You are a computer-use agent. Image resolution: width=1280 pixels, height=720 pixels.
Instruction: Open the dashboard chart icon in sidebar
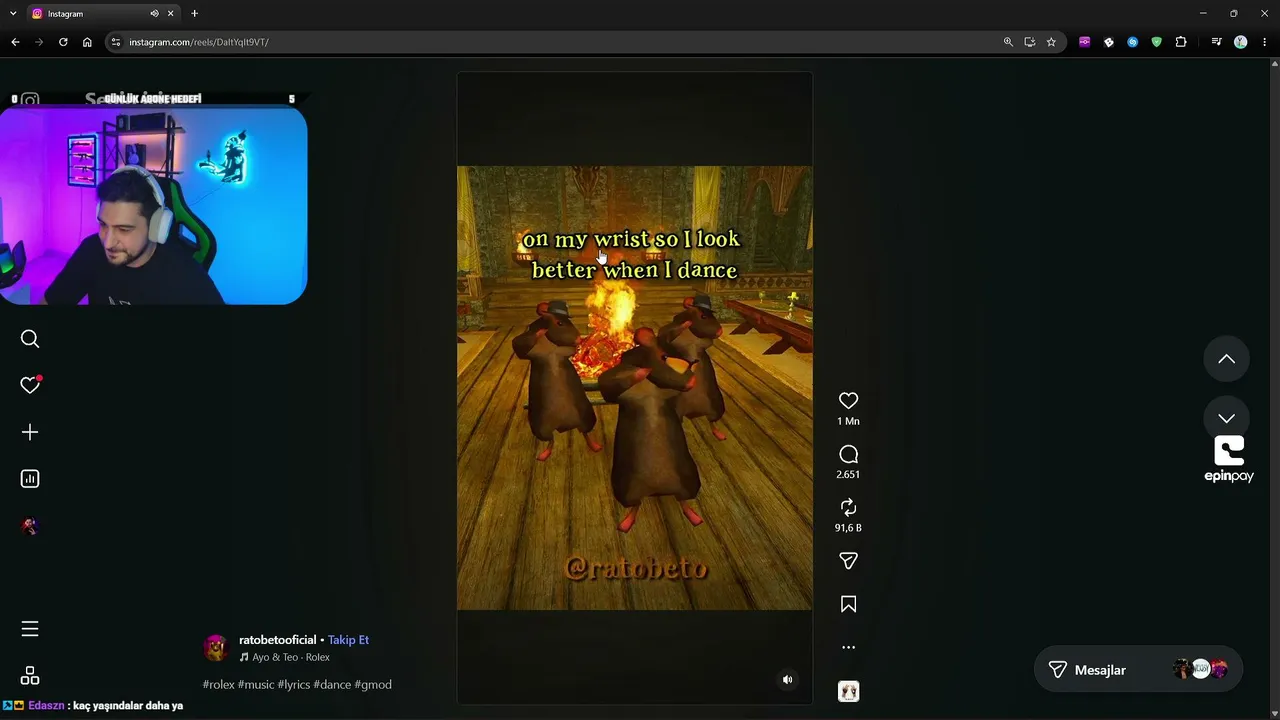click(x=30, y=479)
